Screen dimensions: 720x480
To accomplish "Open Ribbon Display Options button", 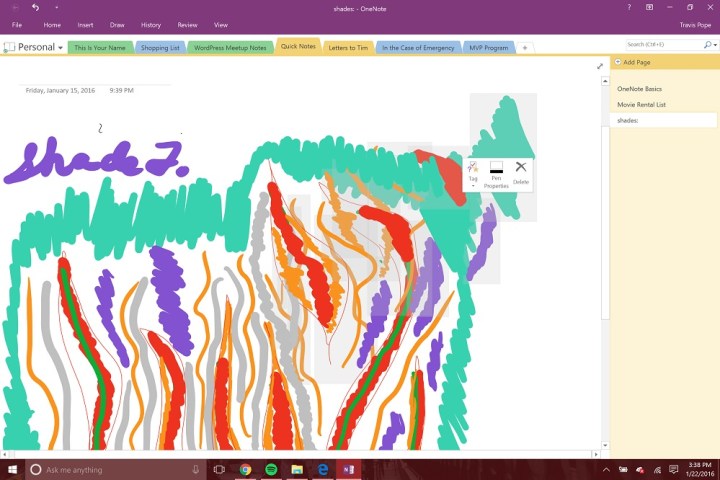I will [649, 7].
